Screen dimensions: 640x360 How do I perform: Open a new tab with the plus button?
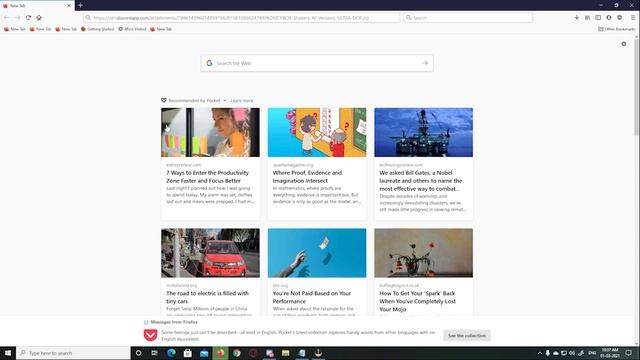point(80,5)
